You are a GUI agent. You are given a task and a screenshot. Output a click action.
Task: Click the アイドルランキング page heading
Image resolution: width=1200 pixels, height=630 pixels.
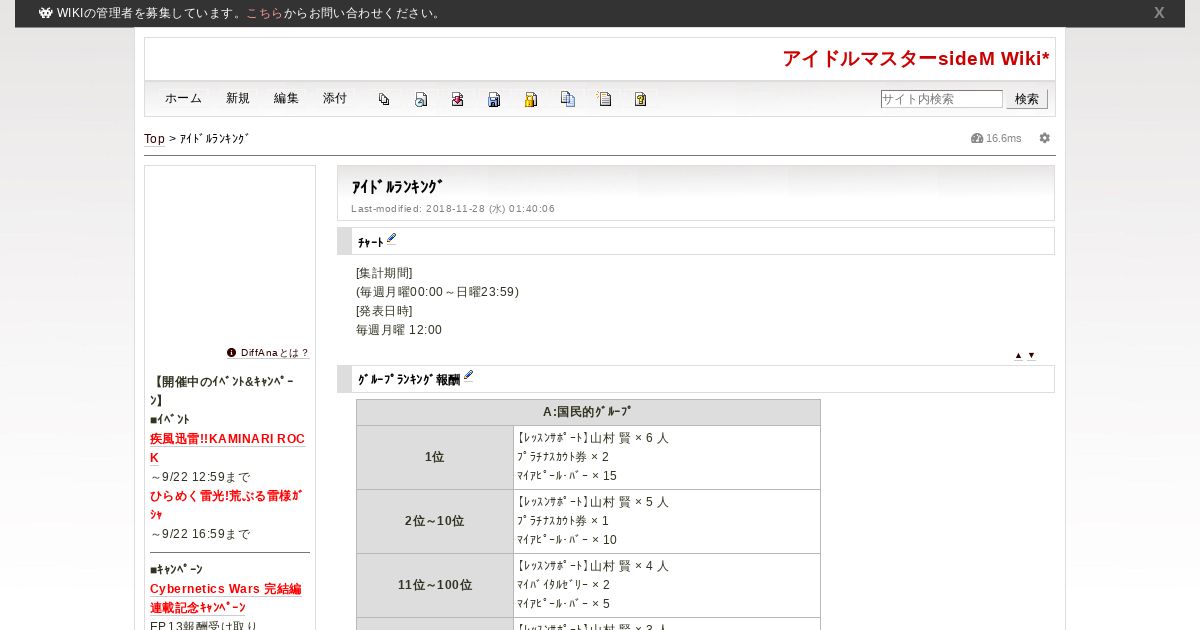[x=397, y=187]
